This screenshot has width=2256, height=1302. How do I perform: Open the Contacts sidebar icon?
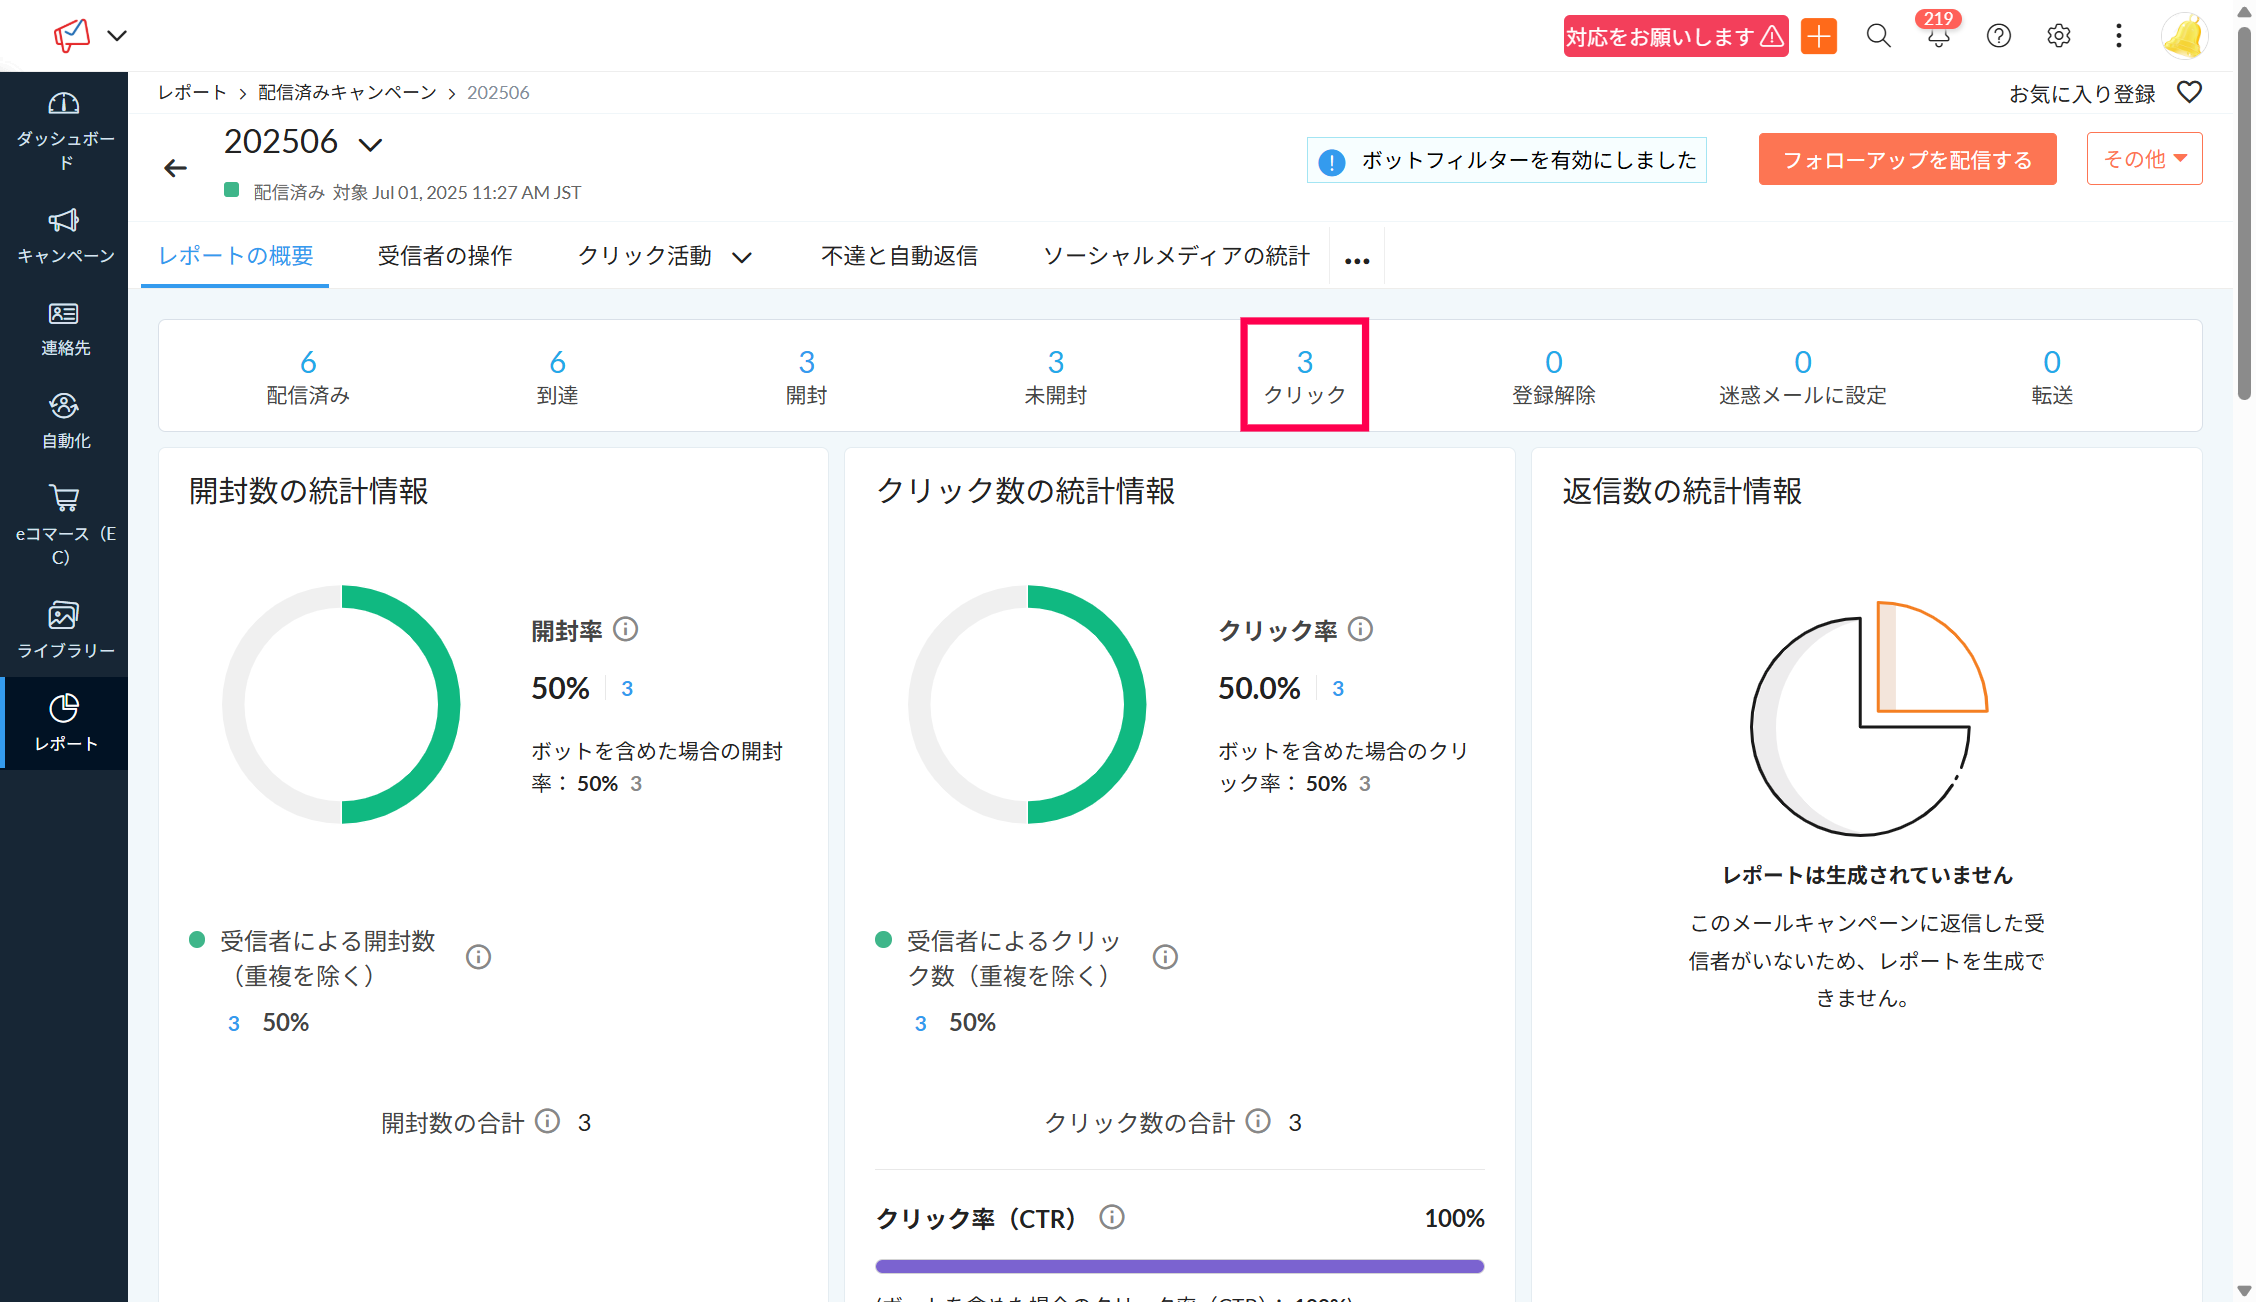[x=64, y=314]
